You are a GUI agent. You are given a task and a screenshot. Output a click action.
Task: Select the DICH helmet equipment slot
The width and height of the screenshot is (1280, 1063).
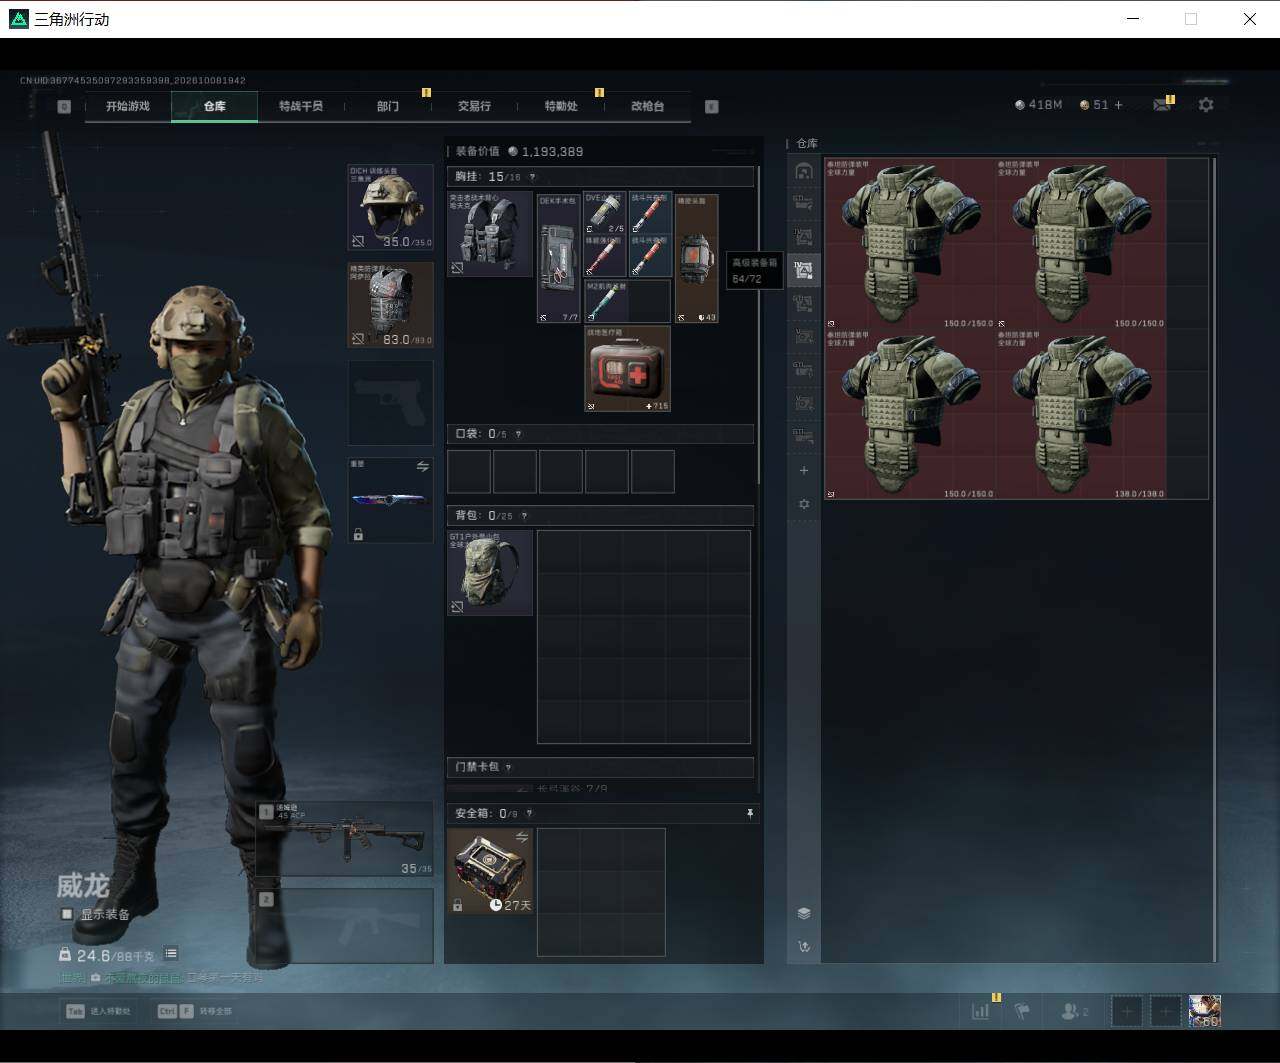(x=390, y=207)
